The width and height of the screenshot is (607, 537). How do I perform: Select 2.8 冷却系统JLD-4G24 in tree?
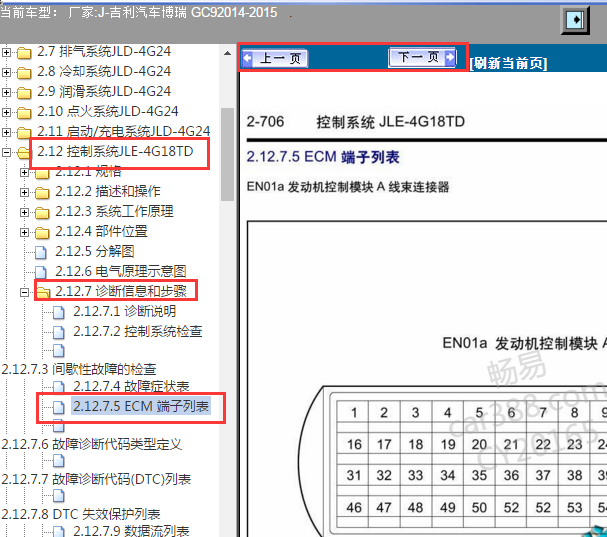pyautogui.click(x=104, y=72)
